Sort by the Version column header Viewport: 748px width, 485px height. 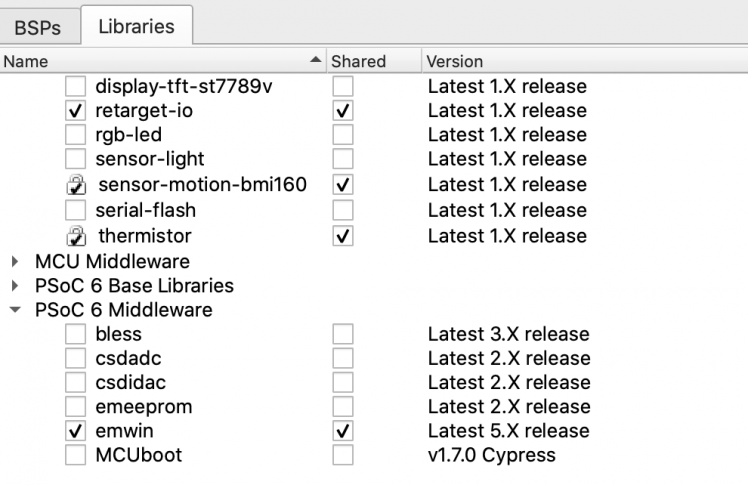455,61
